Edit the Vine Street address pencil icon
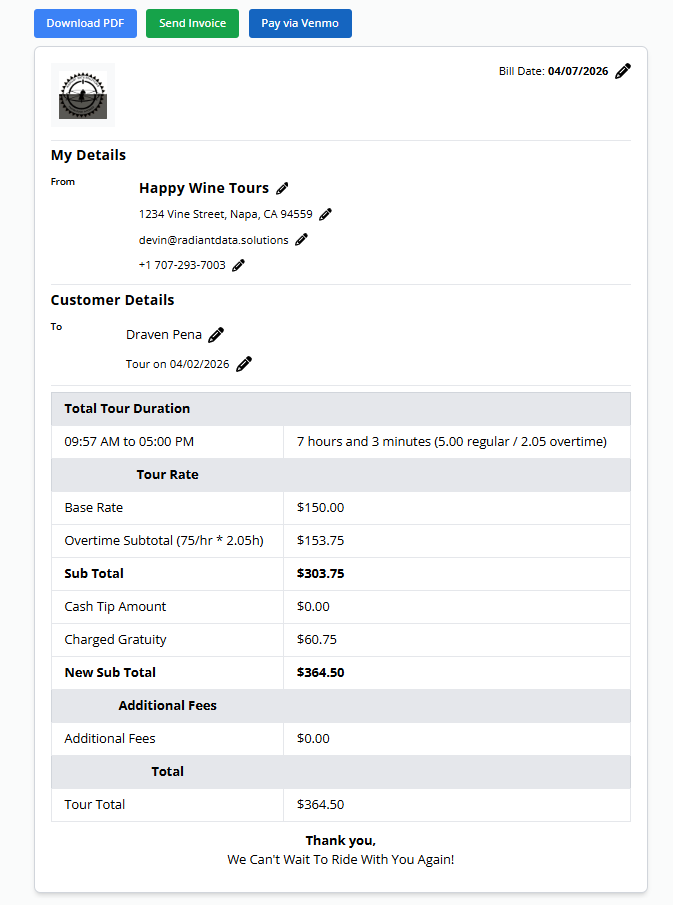The image size is (673, 905). coord(326,214)
